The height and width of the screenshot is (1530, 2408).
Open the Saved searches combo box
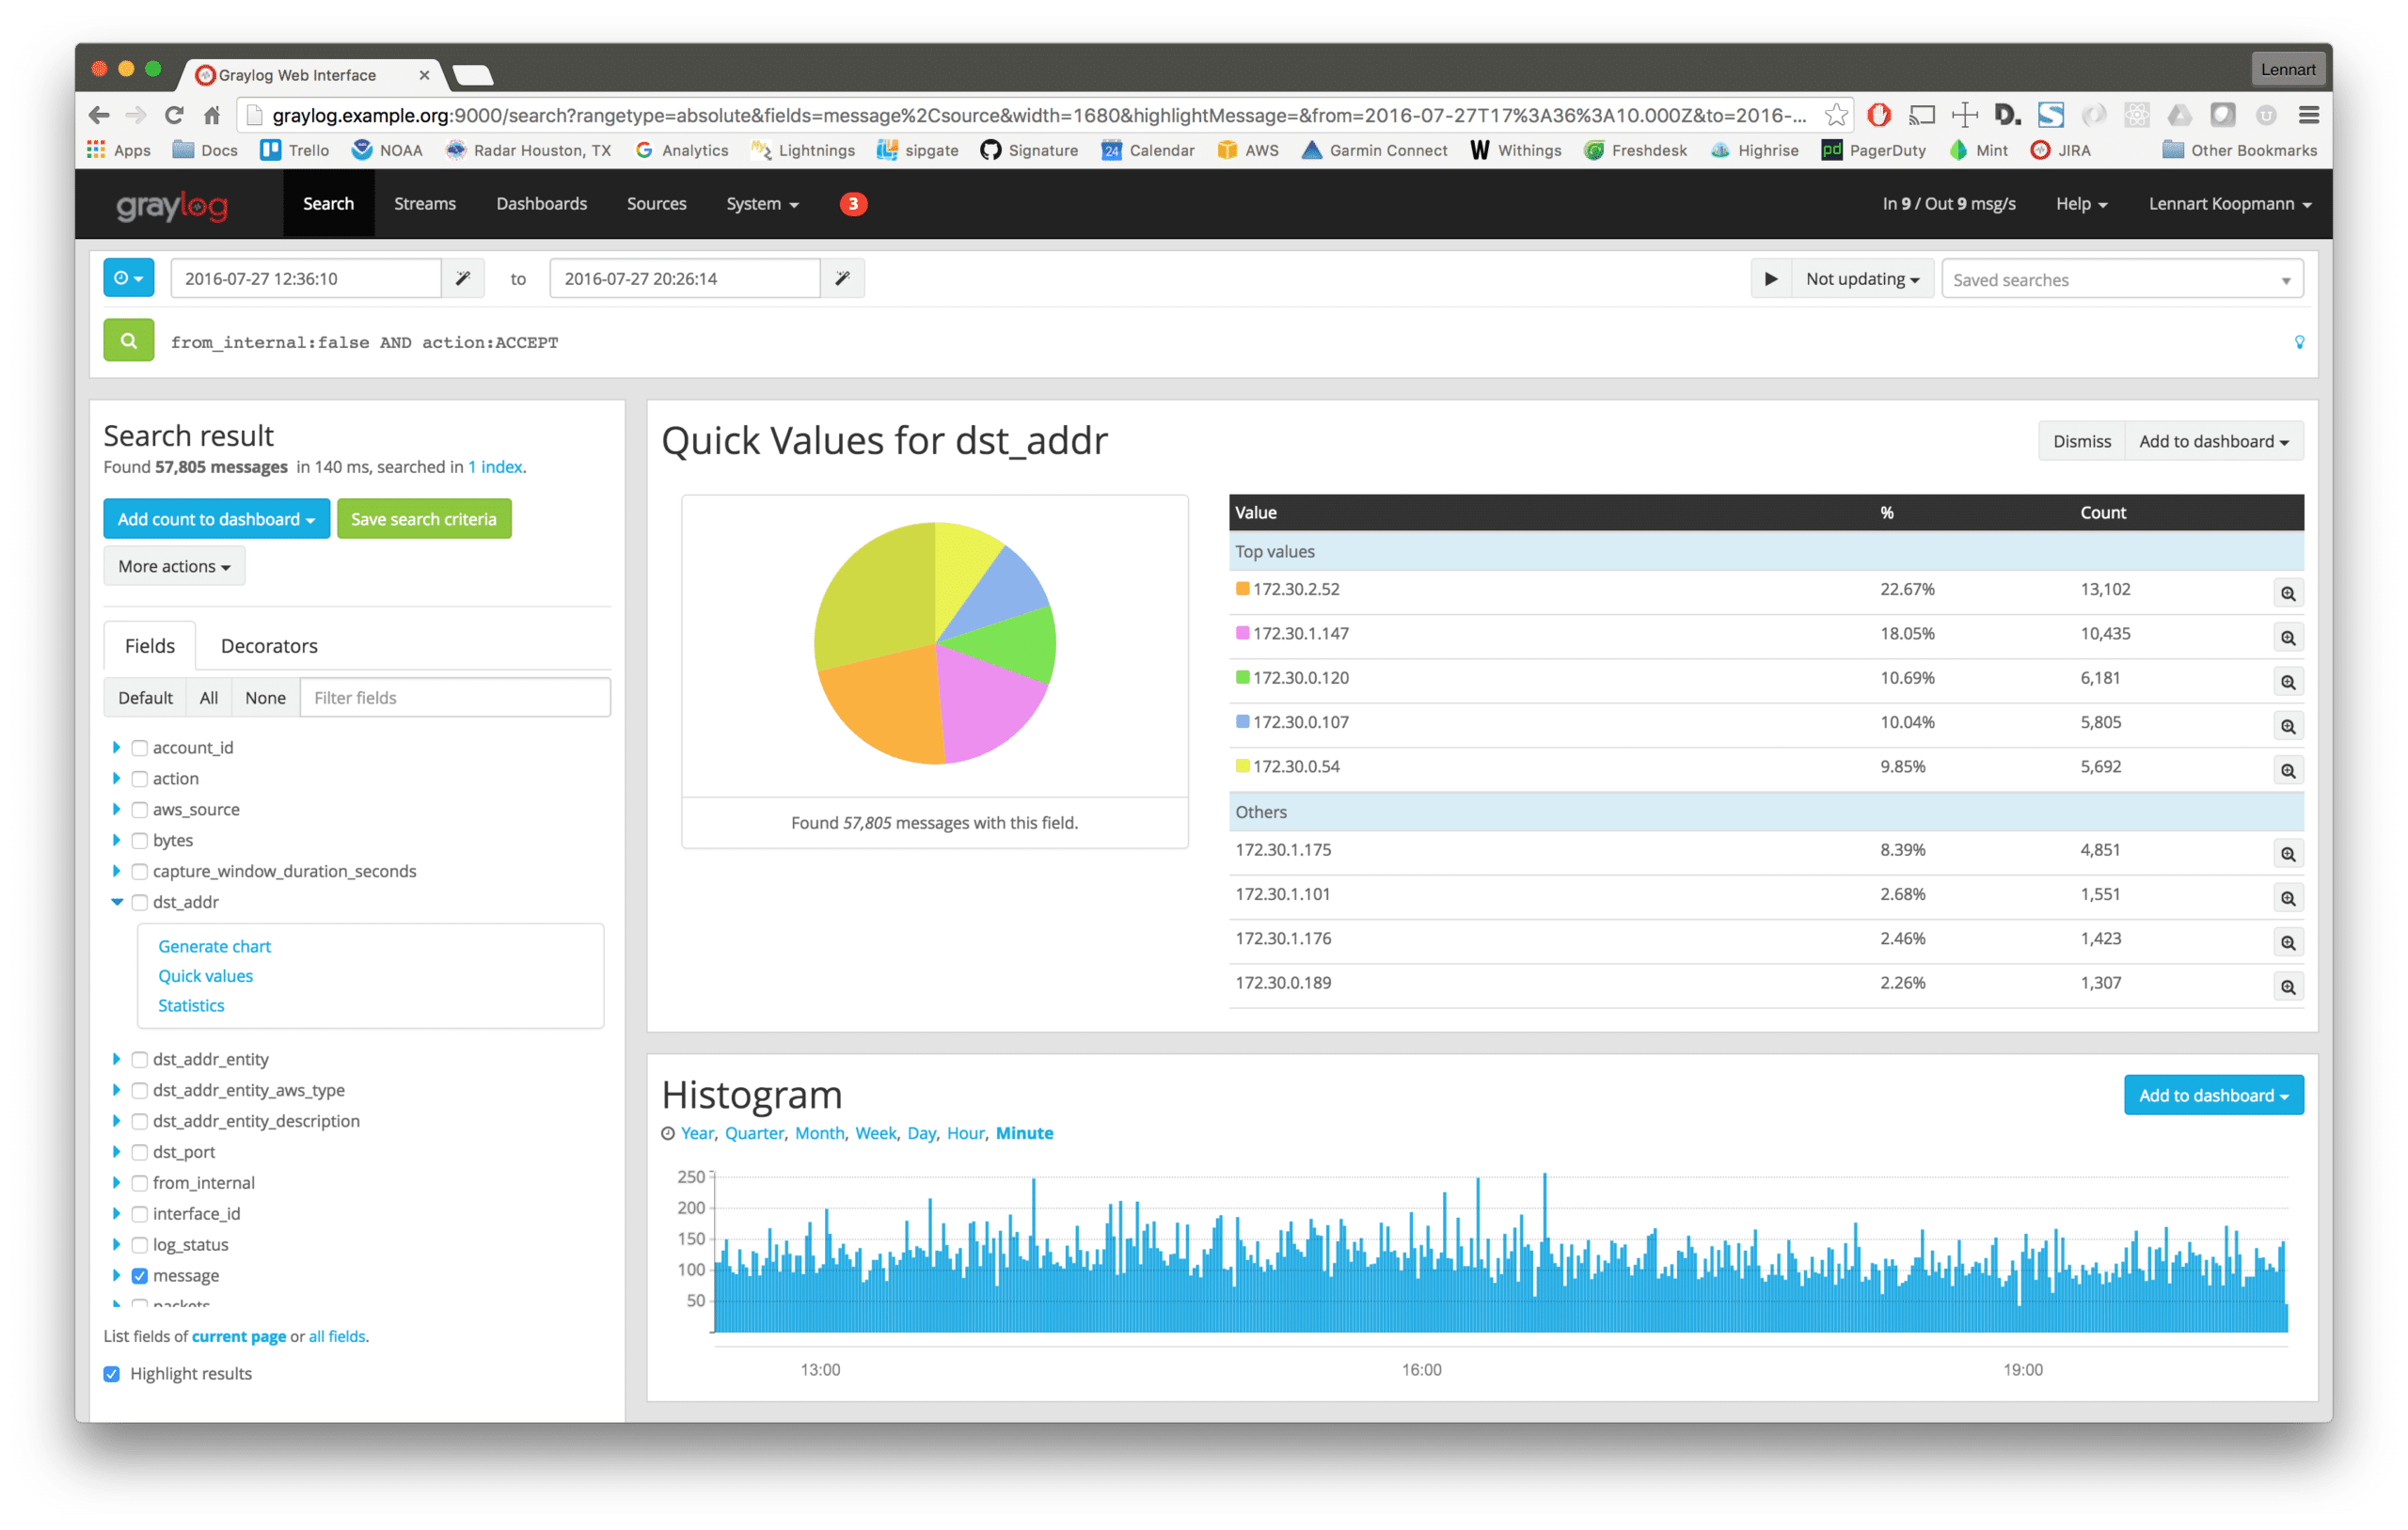(2121, 279)
